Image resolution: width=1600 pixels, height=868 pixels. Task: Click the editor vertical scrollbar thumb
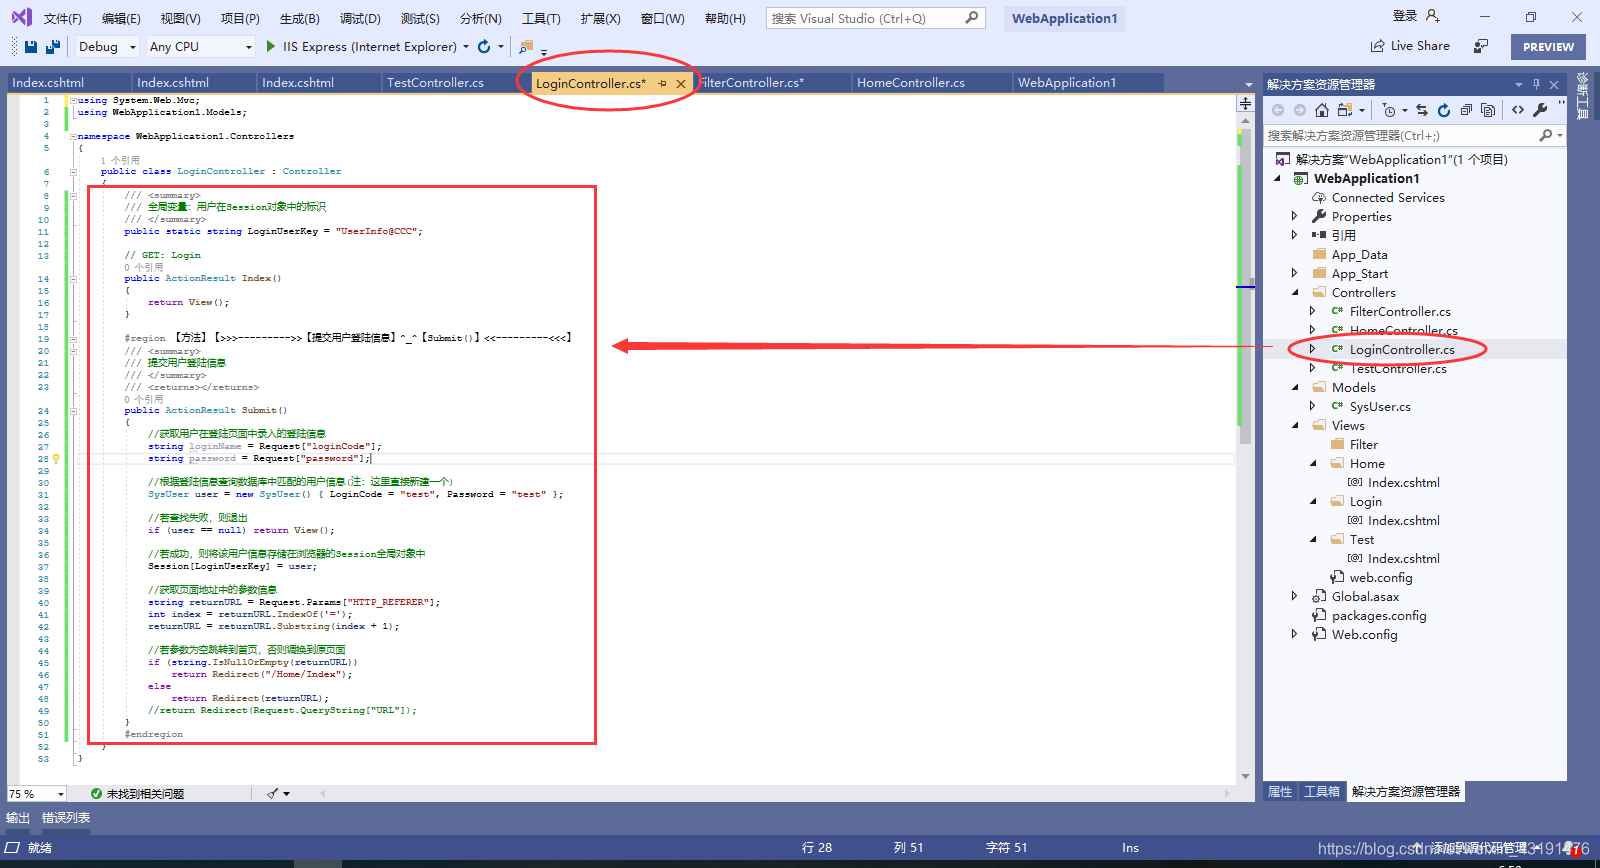1245,285
